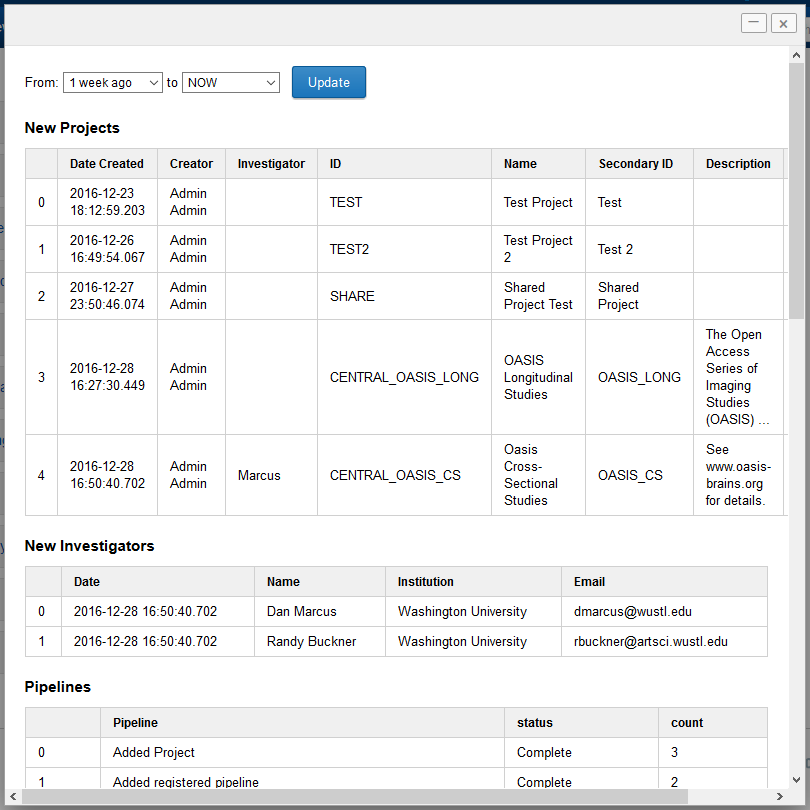This screenshot has width=810, height=810.
Task: Click the Update button
Action: click(x=328, y=82)
